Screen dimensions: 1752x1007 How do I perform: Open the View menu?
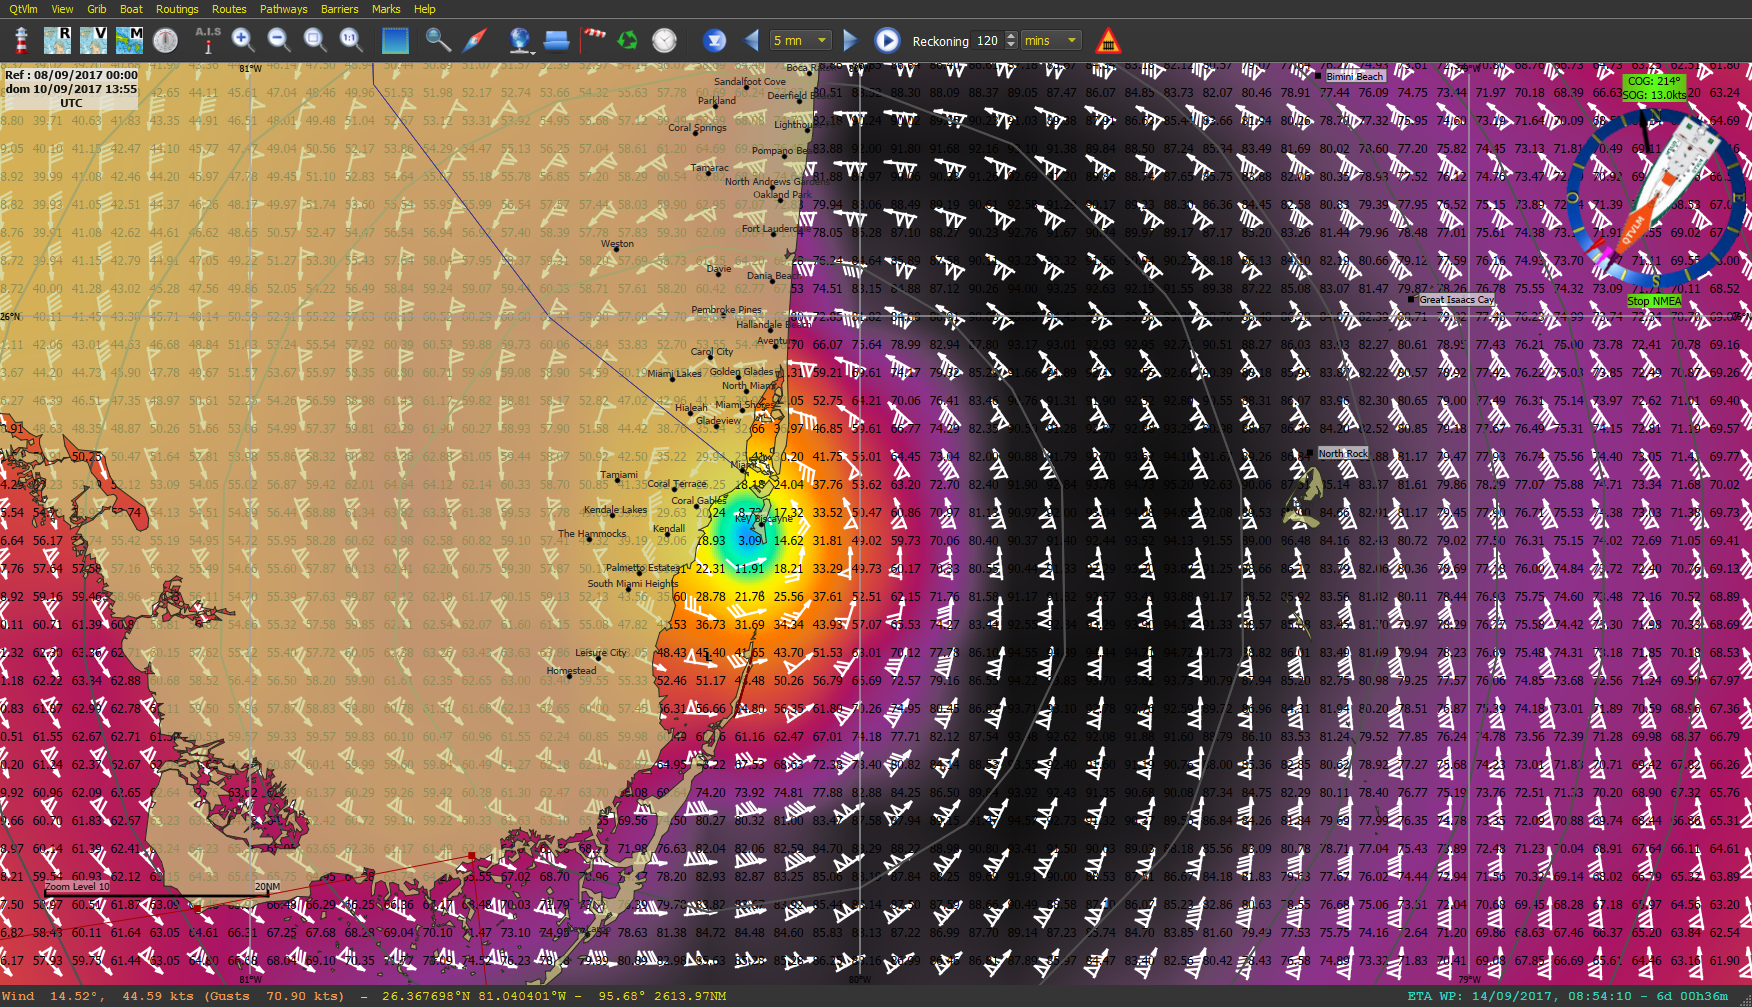(x=62, y=9)
